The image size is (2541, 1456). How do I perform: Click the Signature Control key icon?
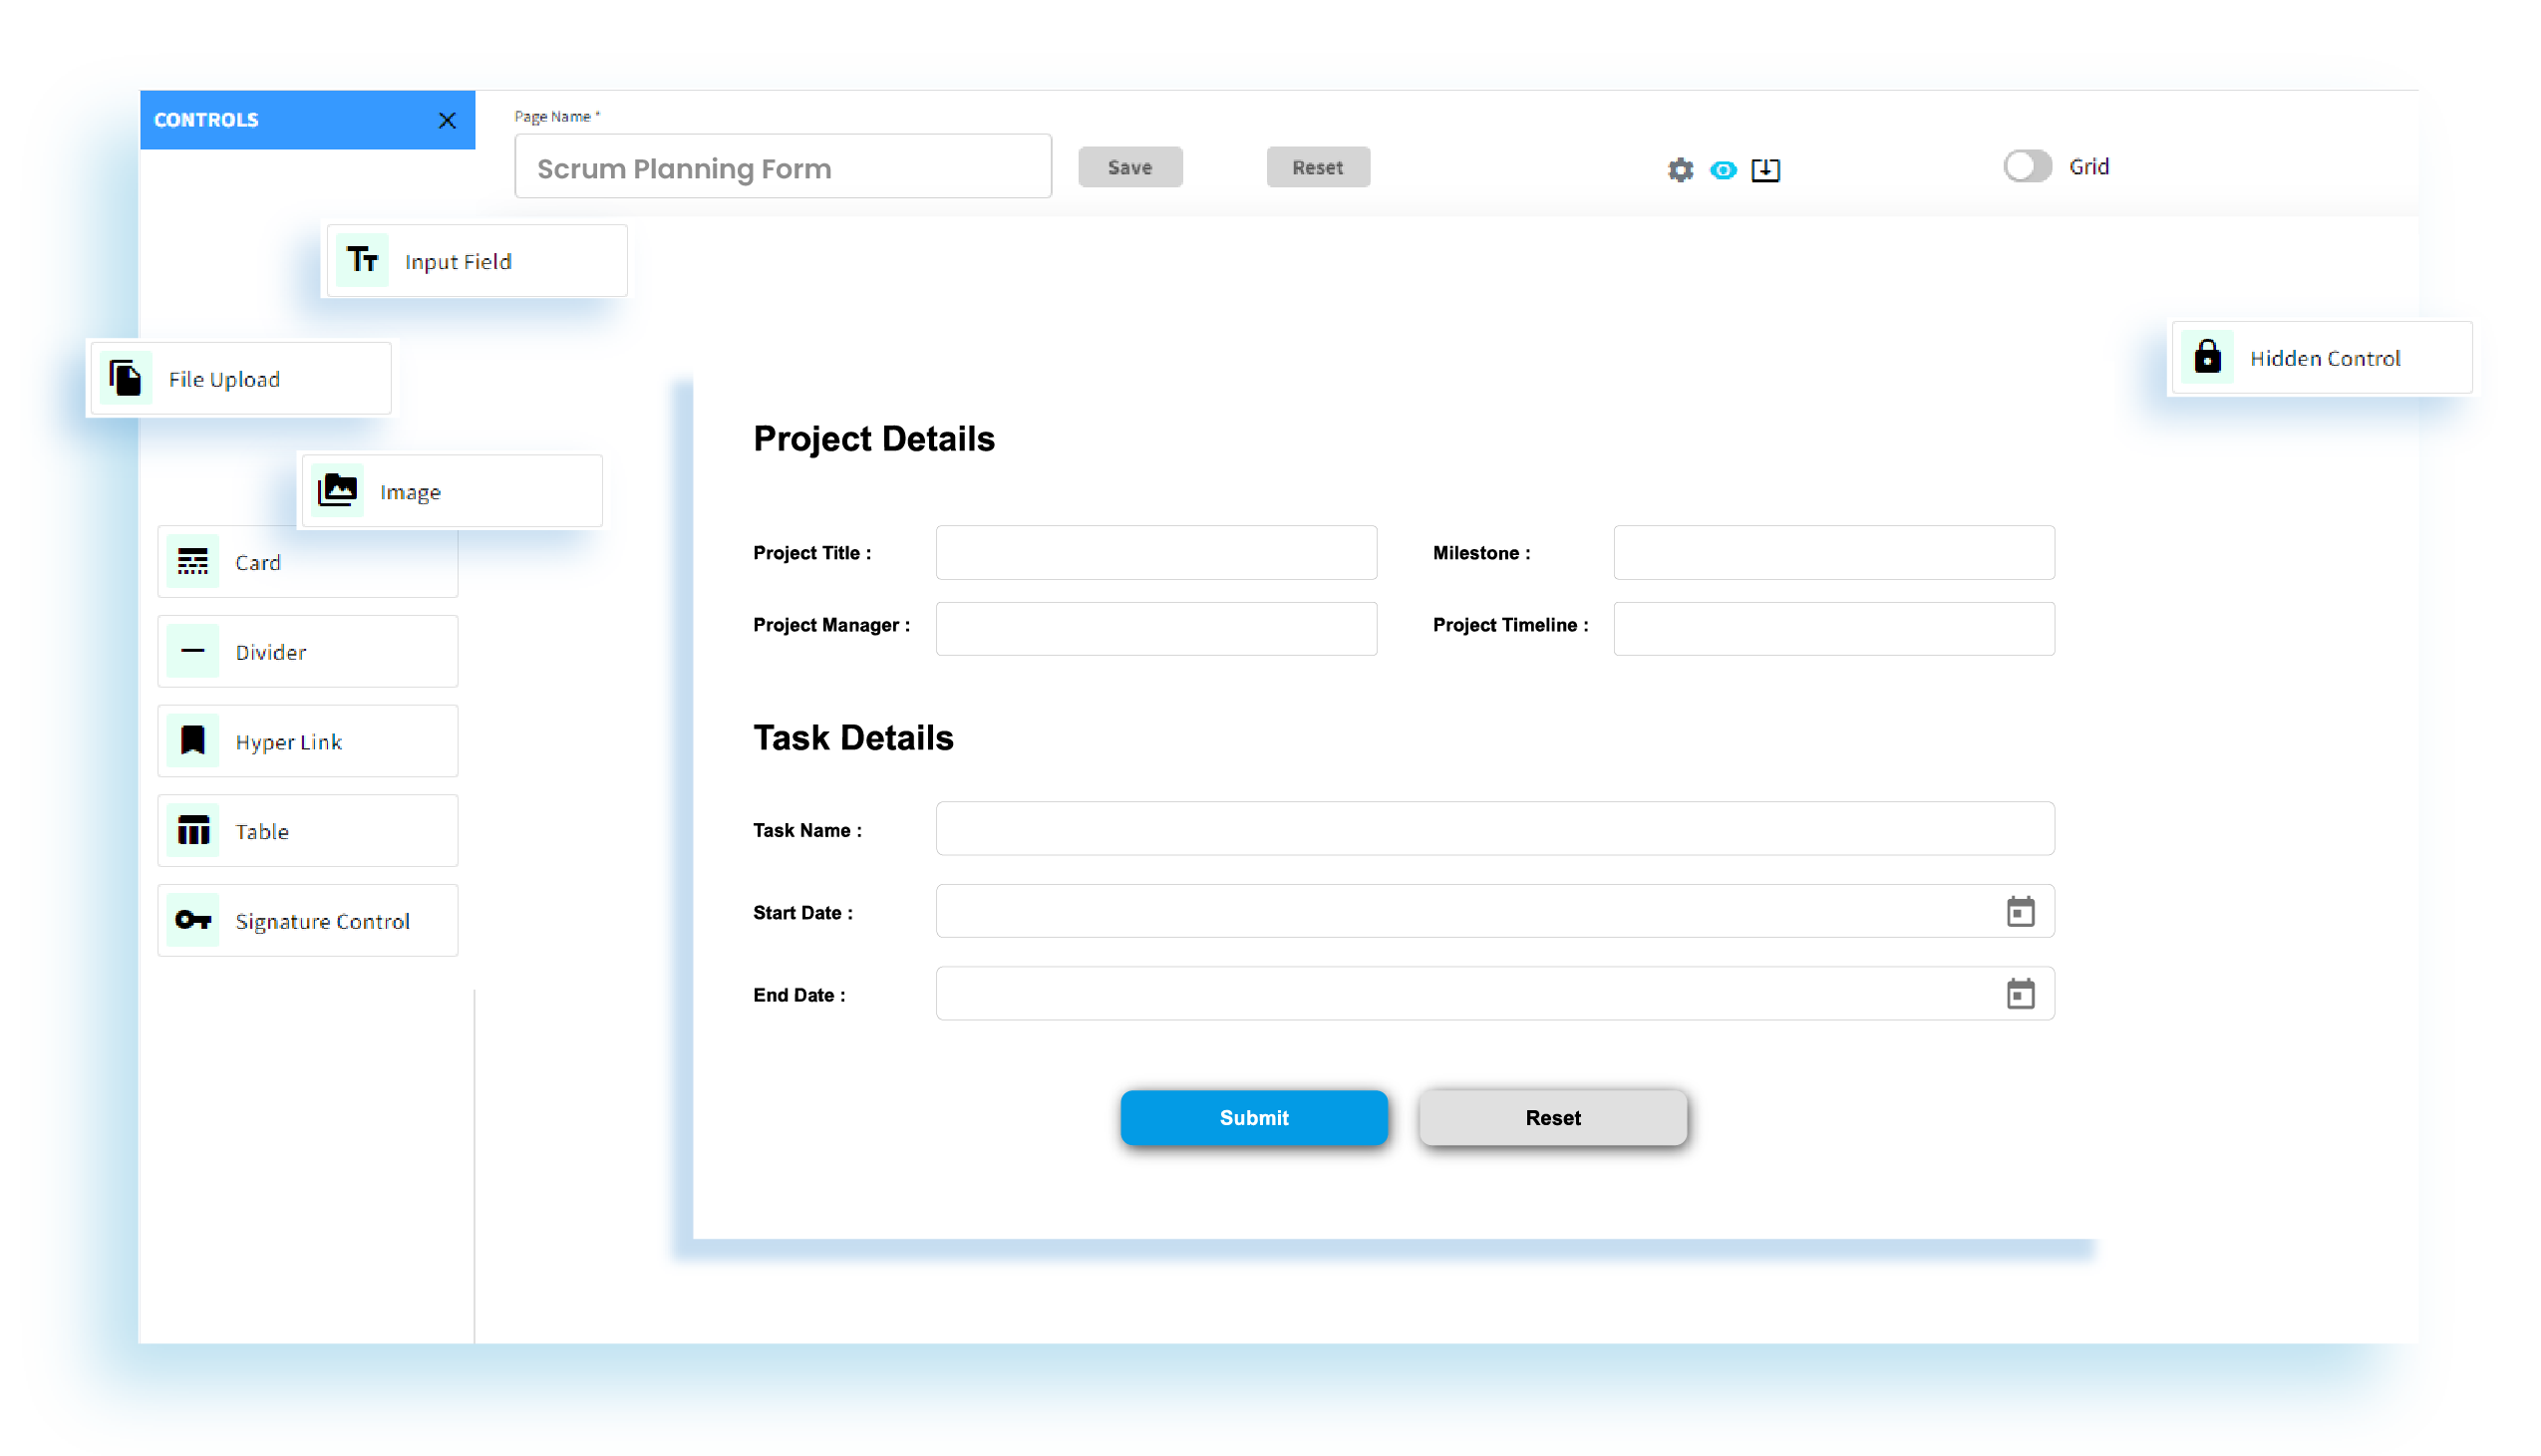[x=192, y=920]
